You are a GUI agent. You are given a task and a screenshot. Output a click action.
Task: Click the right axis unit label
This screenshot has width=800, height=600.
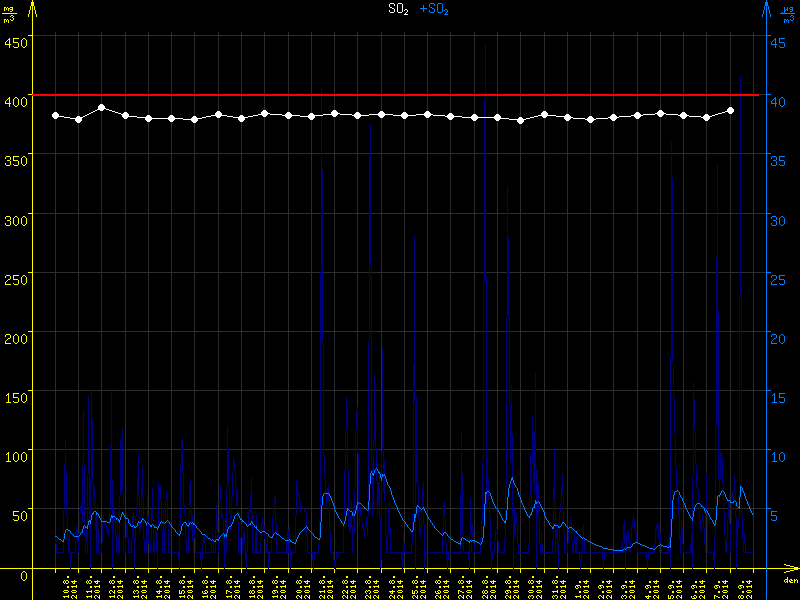tap(788, 14)
